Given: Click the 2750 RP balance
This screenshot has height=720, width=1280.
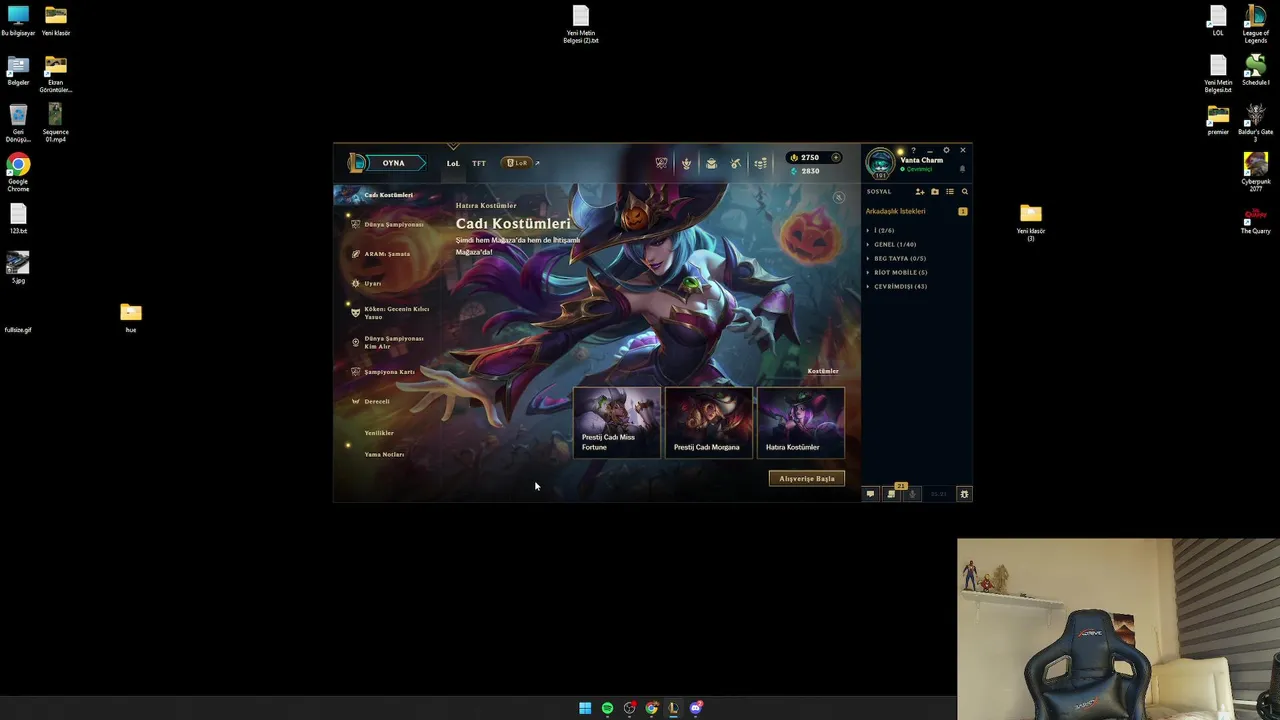Looking at the screenshot, I should 805,157.
